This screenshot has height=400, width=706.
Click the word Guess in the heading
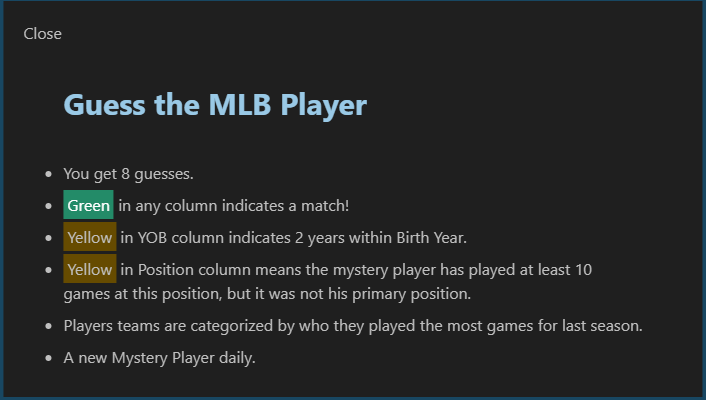(x=104, y=105)
